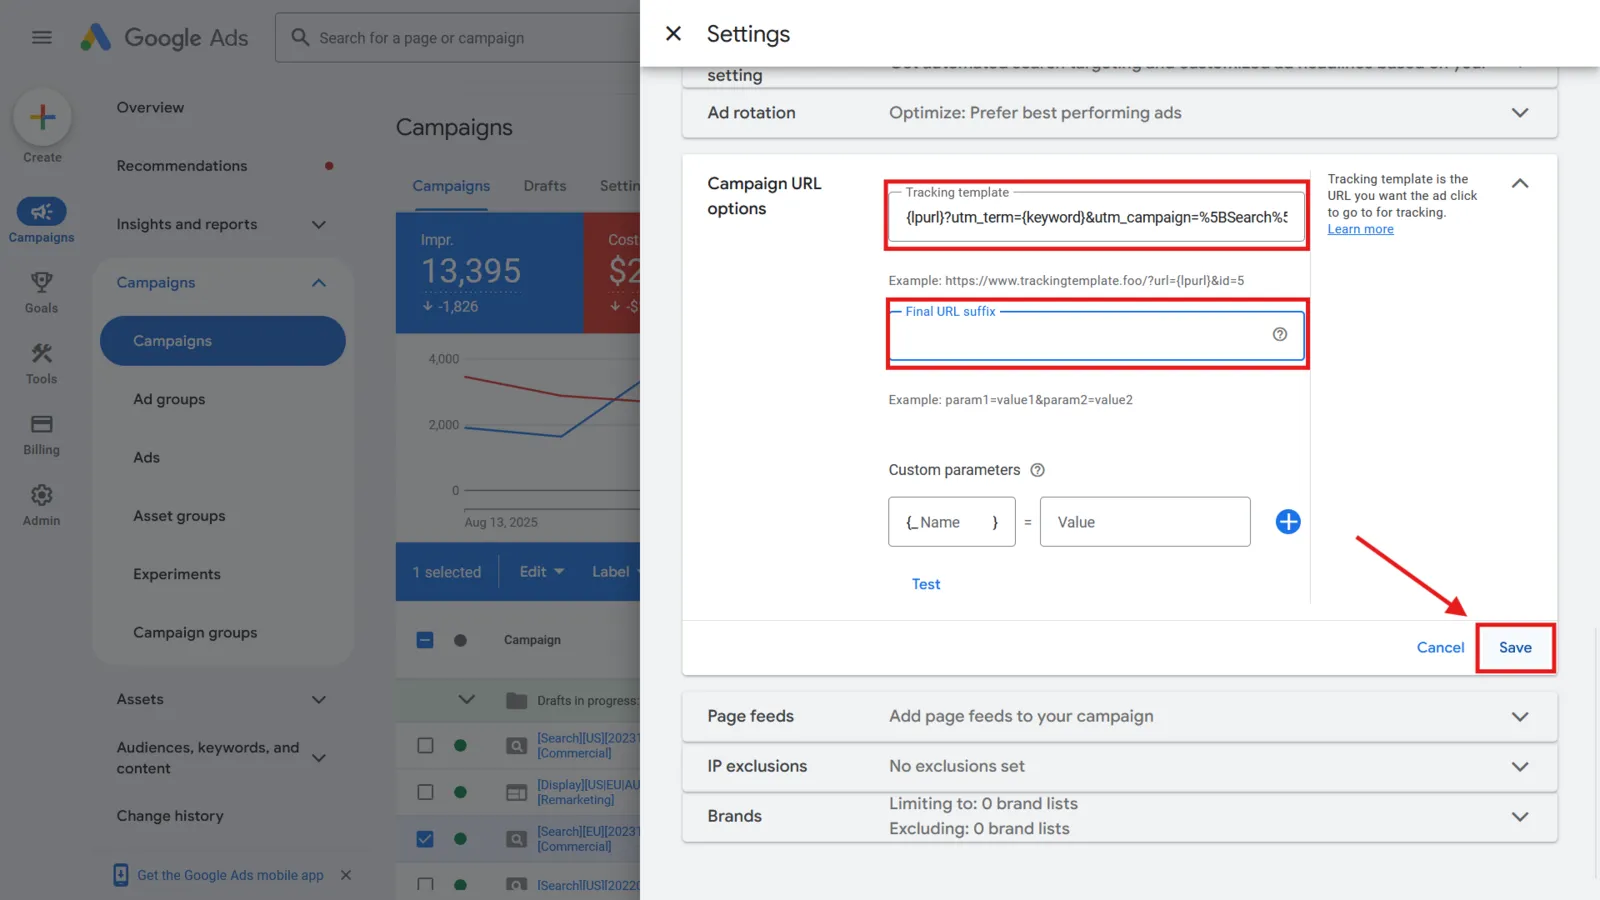The height and width of the screenshot is (900, 1600).
Task: Open the Billing card icon
Action: pyautogui.click(x=41, y=424)
